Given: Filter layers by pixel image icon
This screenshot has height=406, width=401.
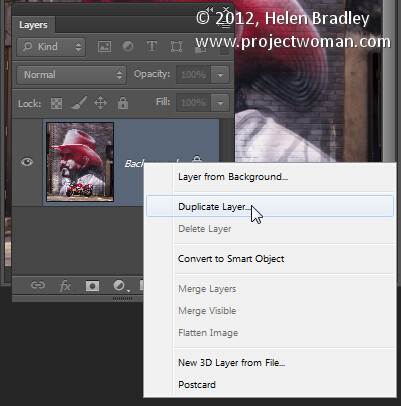Looking at the screenshot, I should pyautogui.click(x=104, y=47).
